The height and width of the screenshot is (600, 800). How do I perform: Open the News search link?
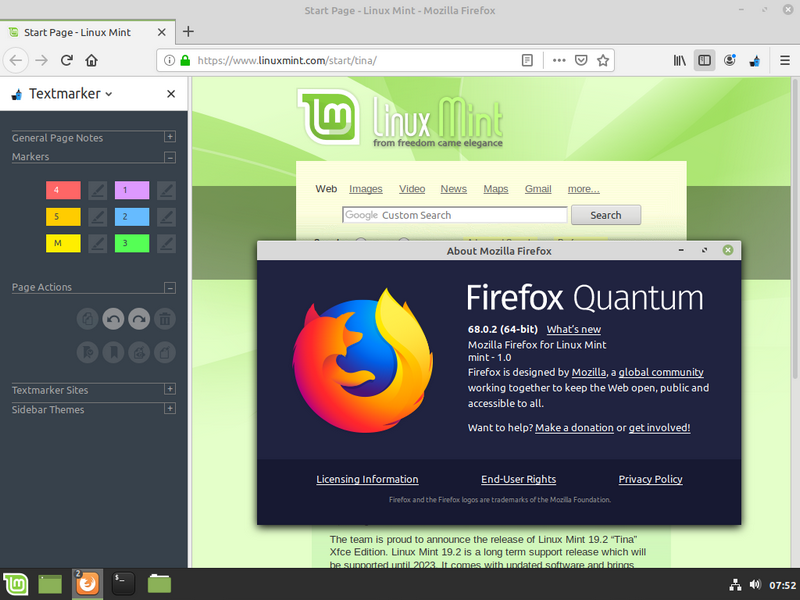tap(454, 189)
